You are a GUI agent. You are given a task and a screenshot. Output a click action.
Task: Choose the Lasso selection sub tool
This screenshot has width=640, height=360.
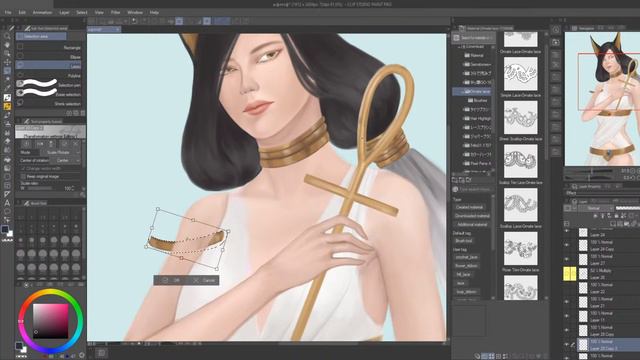pos(49,66)
